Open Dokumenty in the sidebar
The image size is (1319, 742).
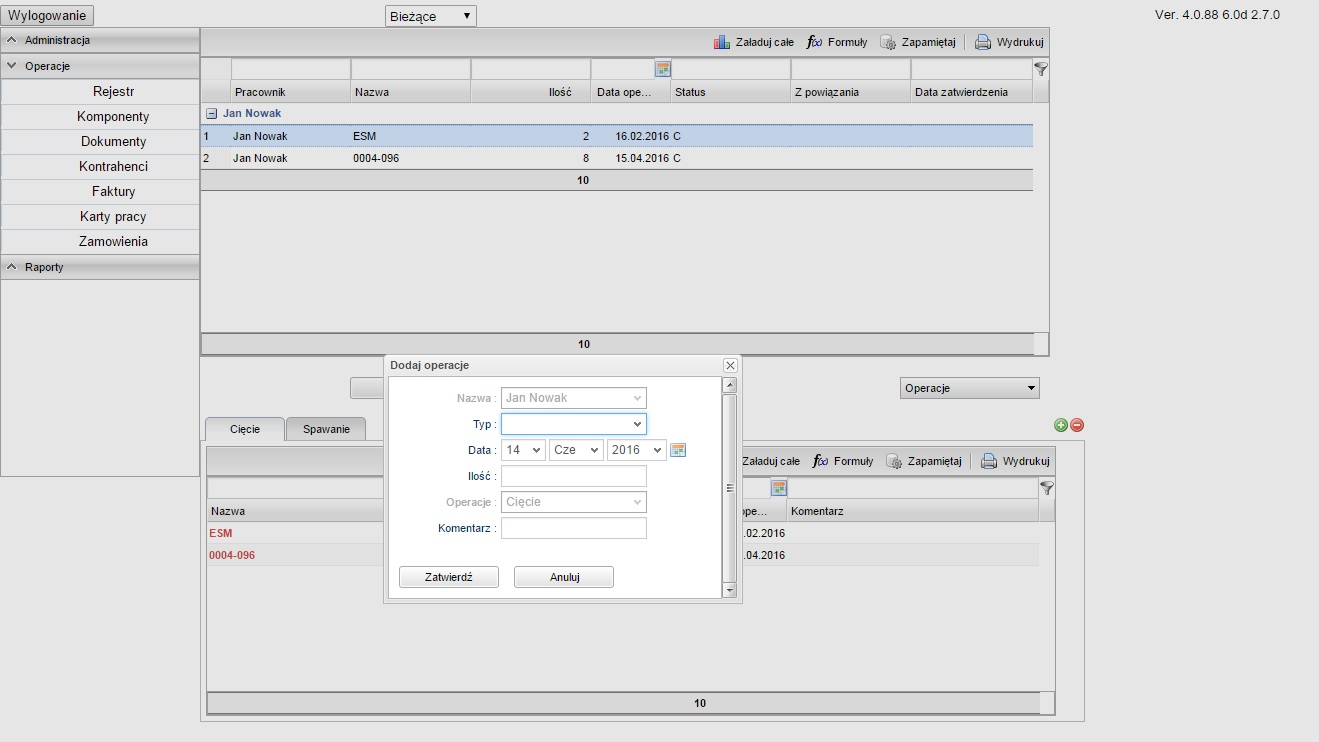tap(114, 142)
